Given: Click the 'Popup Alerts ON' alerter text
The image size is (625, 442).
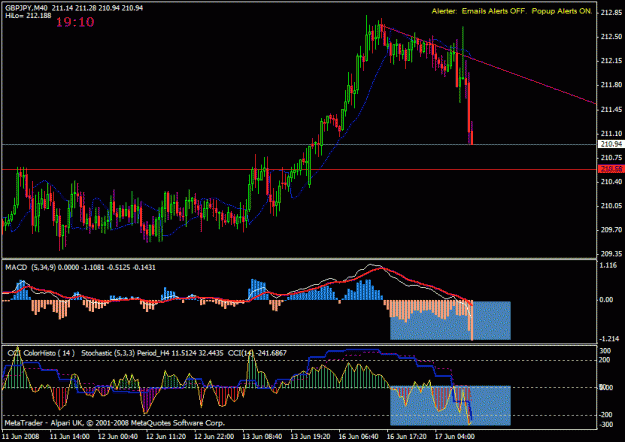Looking at the screenshot, I should 562,11.
